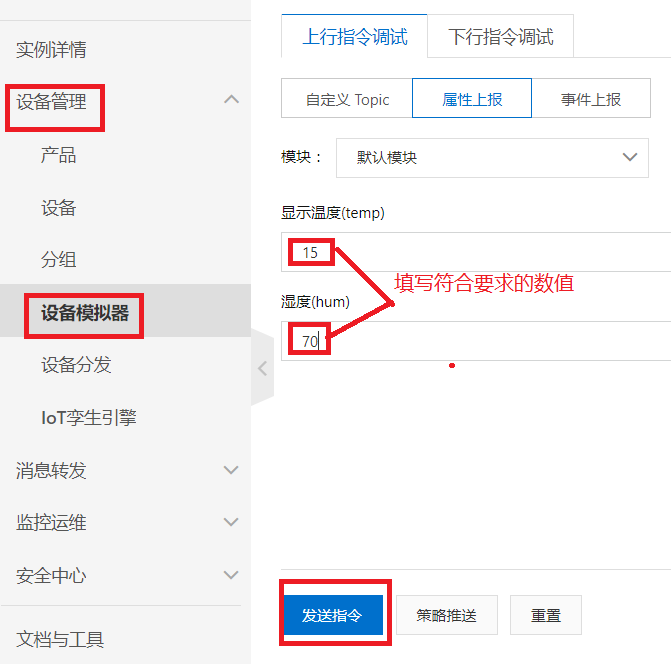Collapse the 设备管理 menu section

(x=231, y=100)
